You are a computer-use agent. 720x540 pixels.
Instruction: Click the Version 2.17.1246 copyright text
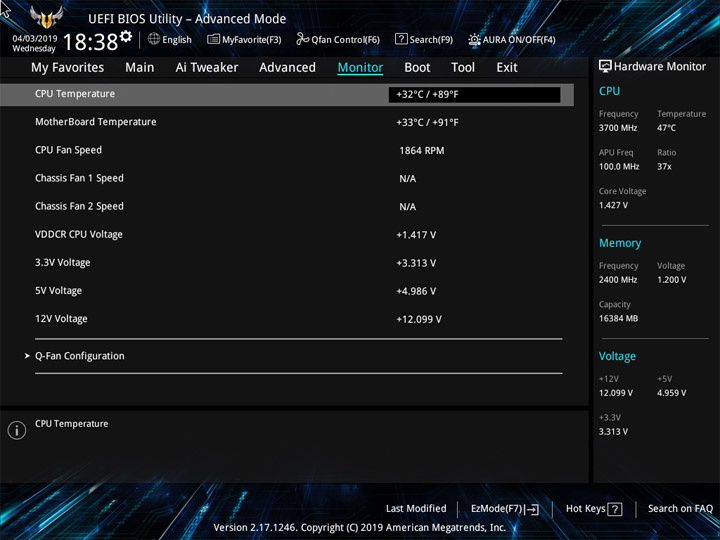coord(360,528)
